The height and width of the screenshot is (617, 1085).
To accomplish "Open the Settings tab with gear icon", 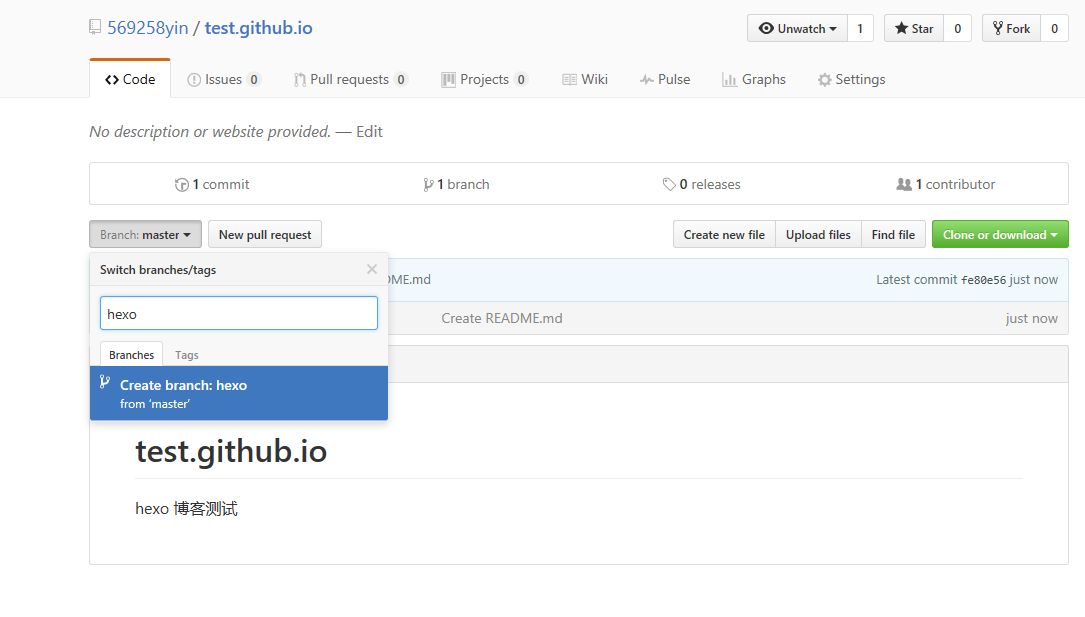I will (x=851, y=80).
